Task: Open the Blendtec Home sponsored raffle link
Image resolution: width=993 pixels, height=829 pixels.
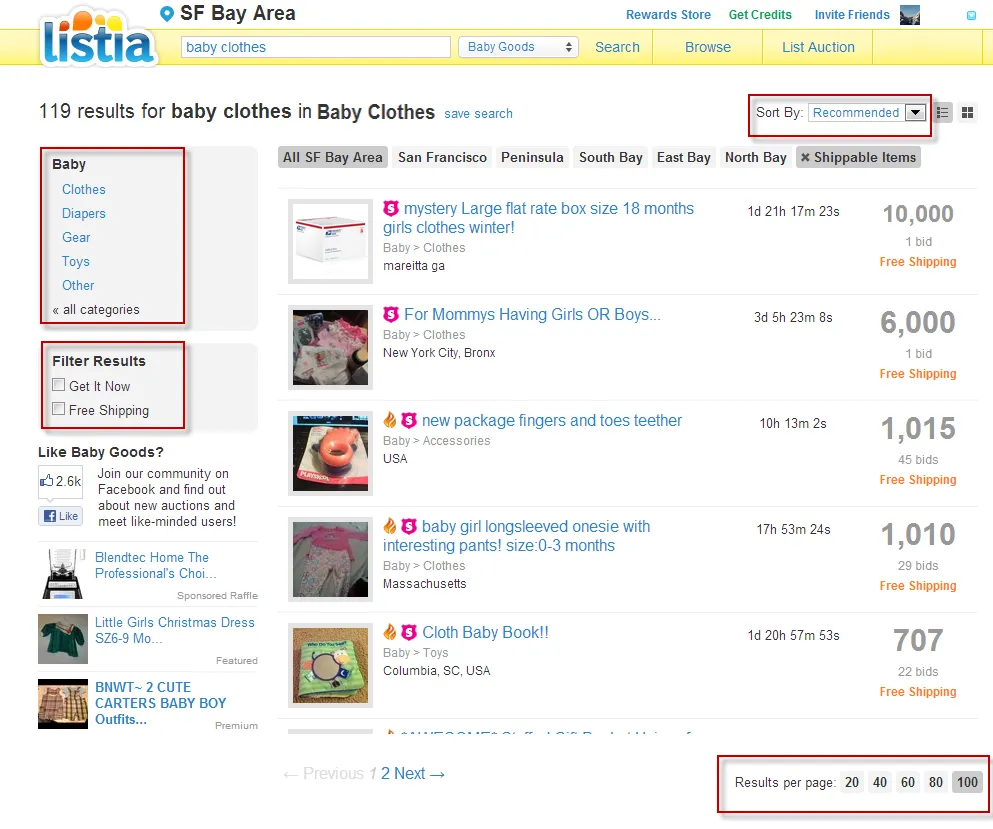Action: [156, 565]
